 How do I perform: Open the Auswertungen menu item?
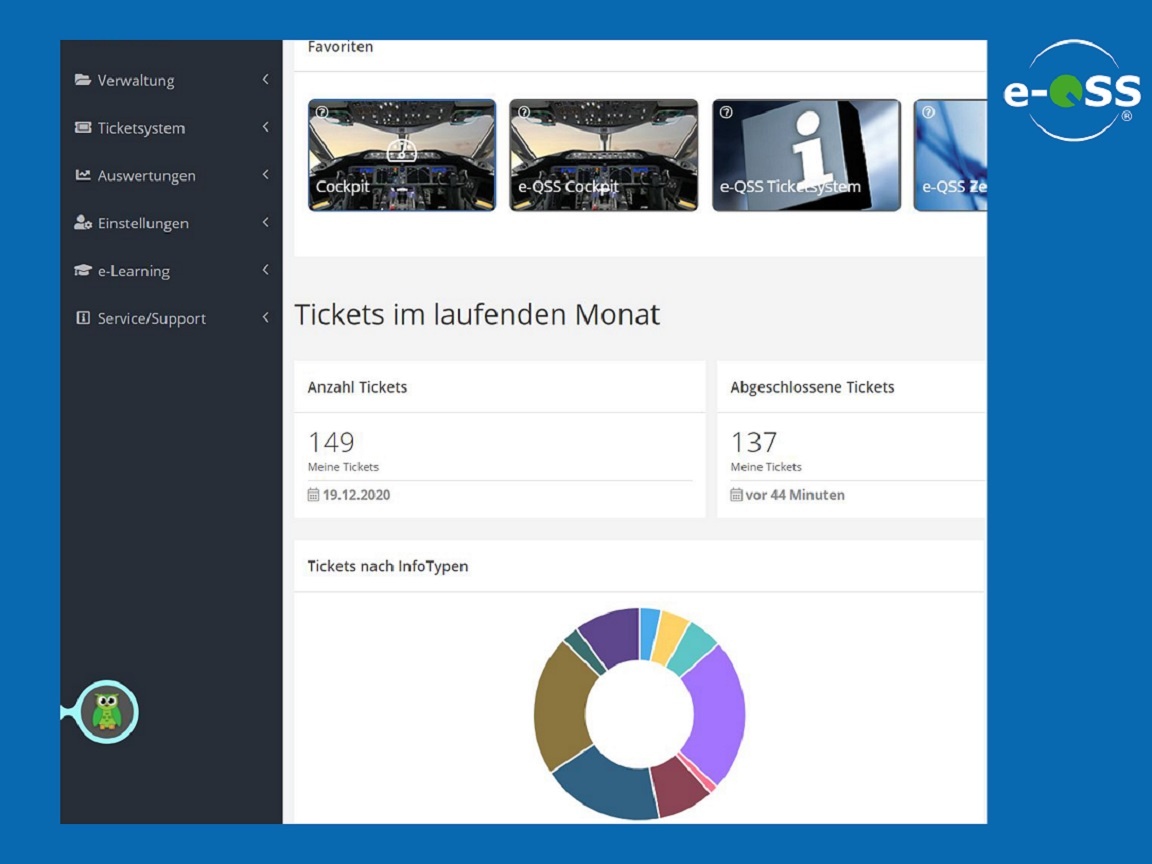[x=171, y=176]
